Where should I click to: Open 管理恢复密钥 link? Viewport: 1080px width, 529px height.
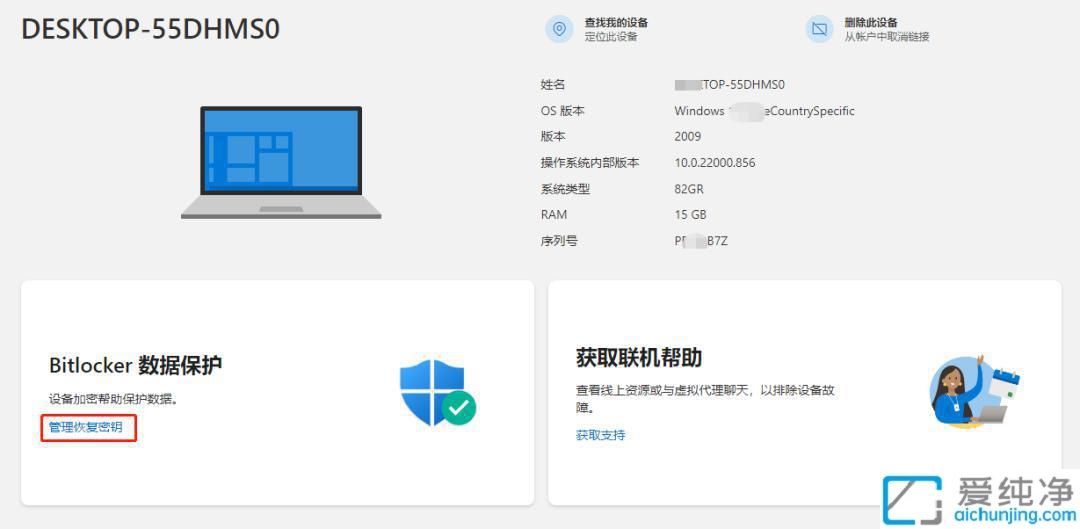(x=85, y=427)
